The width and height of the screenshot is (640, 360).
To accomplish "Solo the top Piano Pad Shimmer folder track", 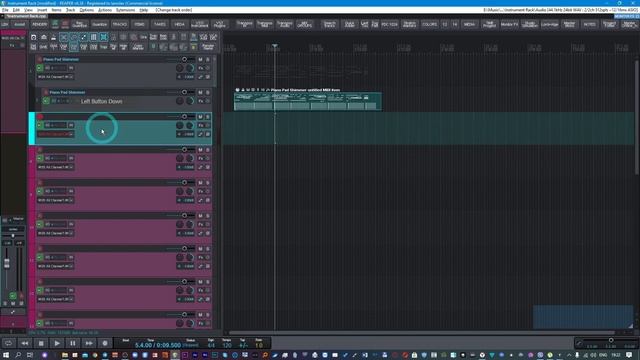I will [x=208, y=59].
